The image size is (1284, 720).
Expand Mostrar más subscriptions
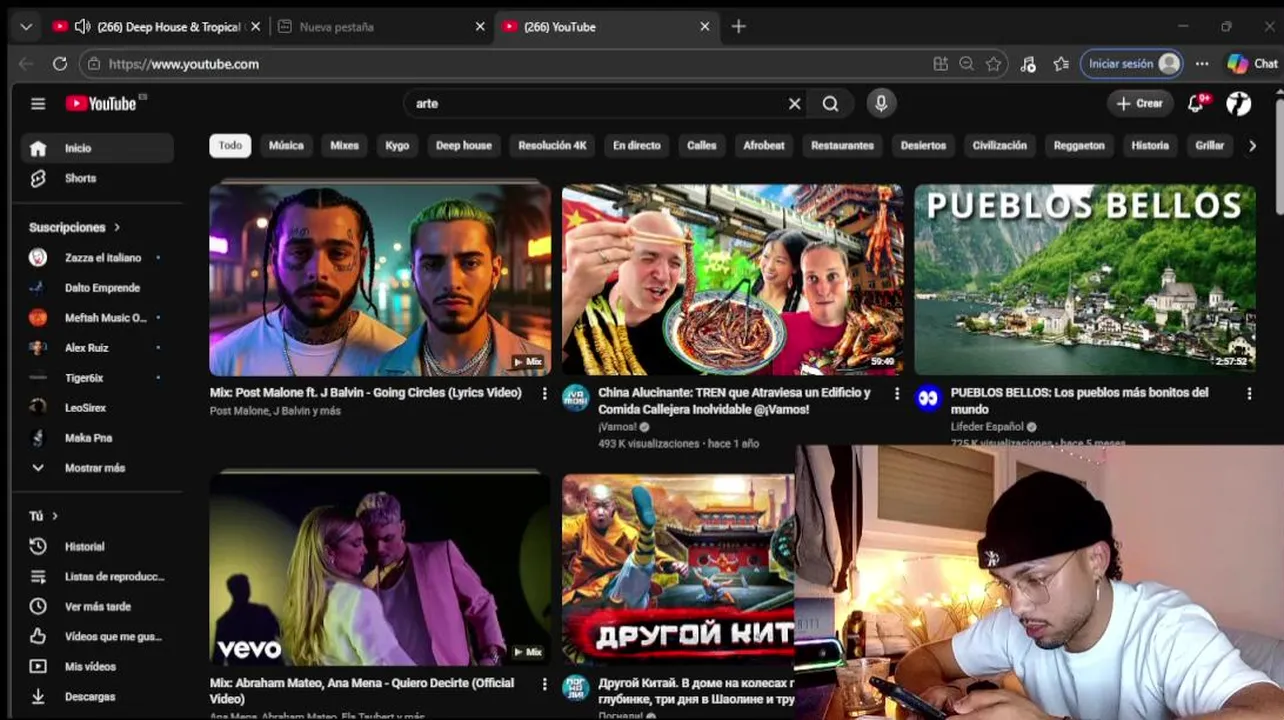point(97,468)
